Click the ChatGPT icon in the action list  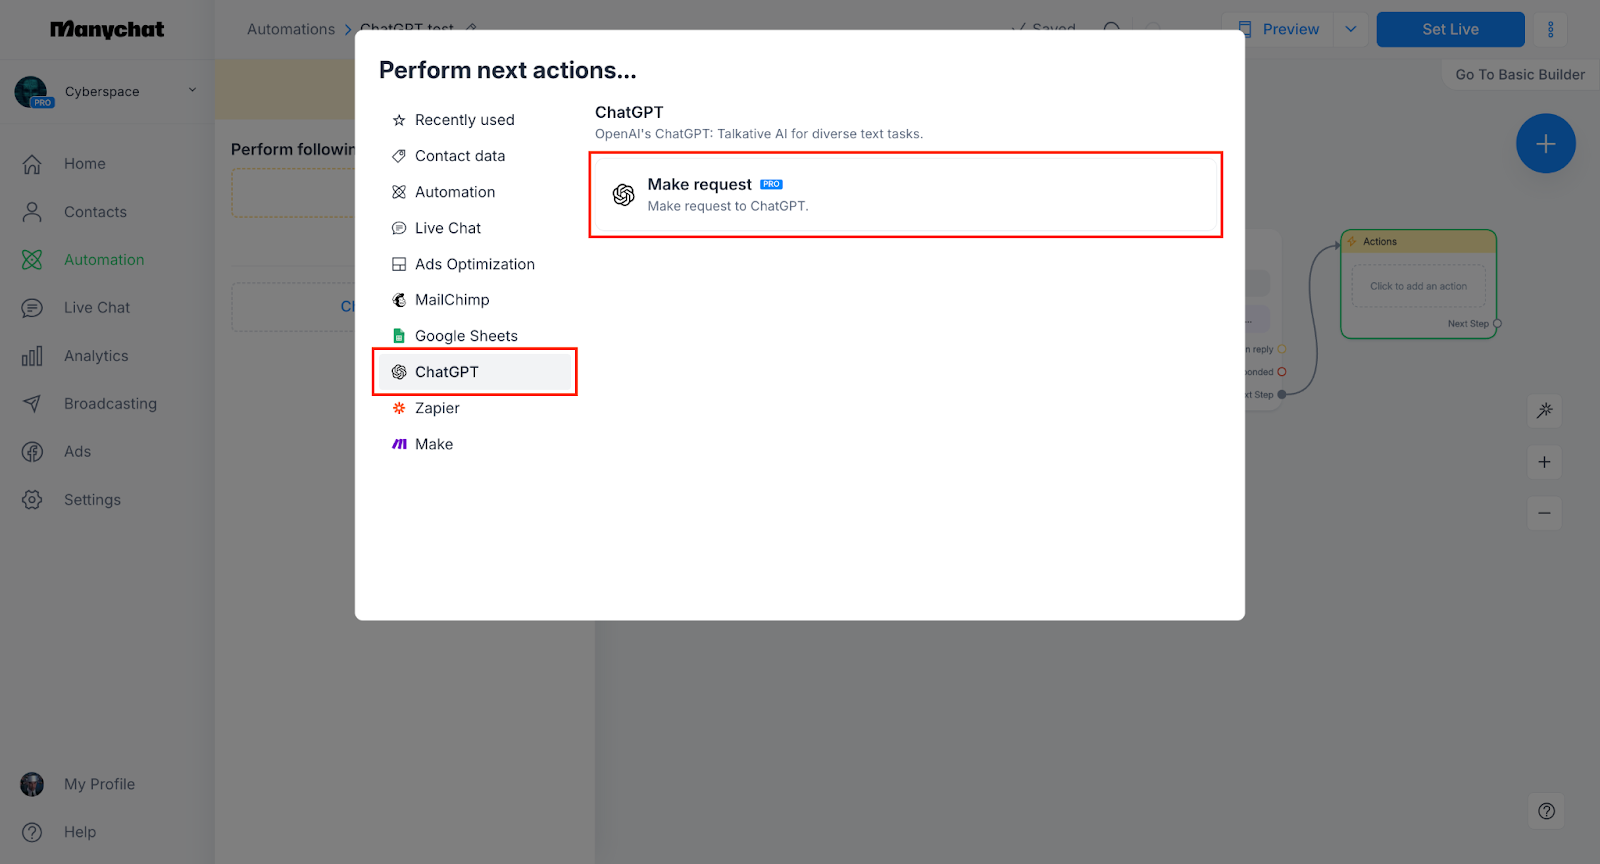click(x=399, y=372)
